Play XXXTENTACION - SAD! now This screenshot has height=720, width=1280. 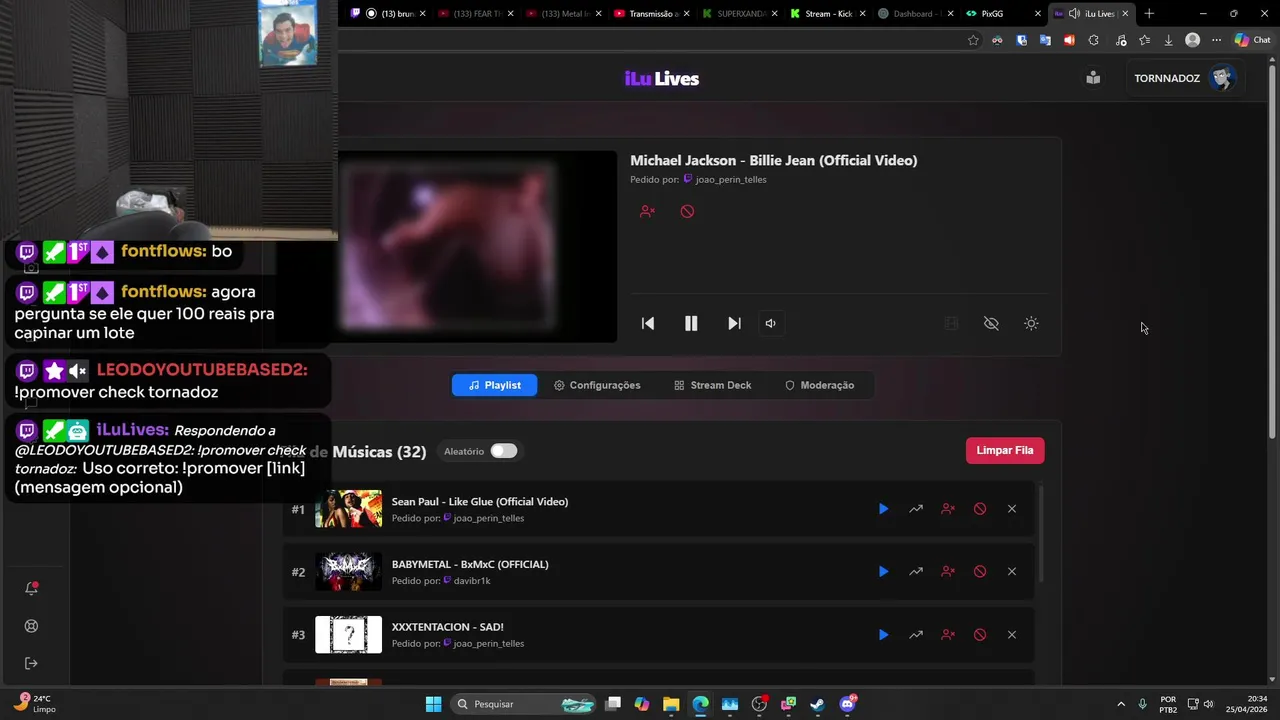tap(883, 635)
